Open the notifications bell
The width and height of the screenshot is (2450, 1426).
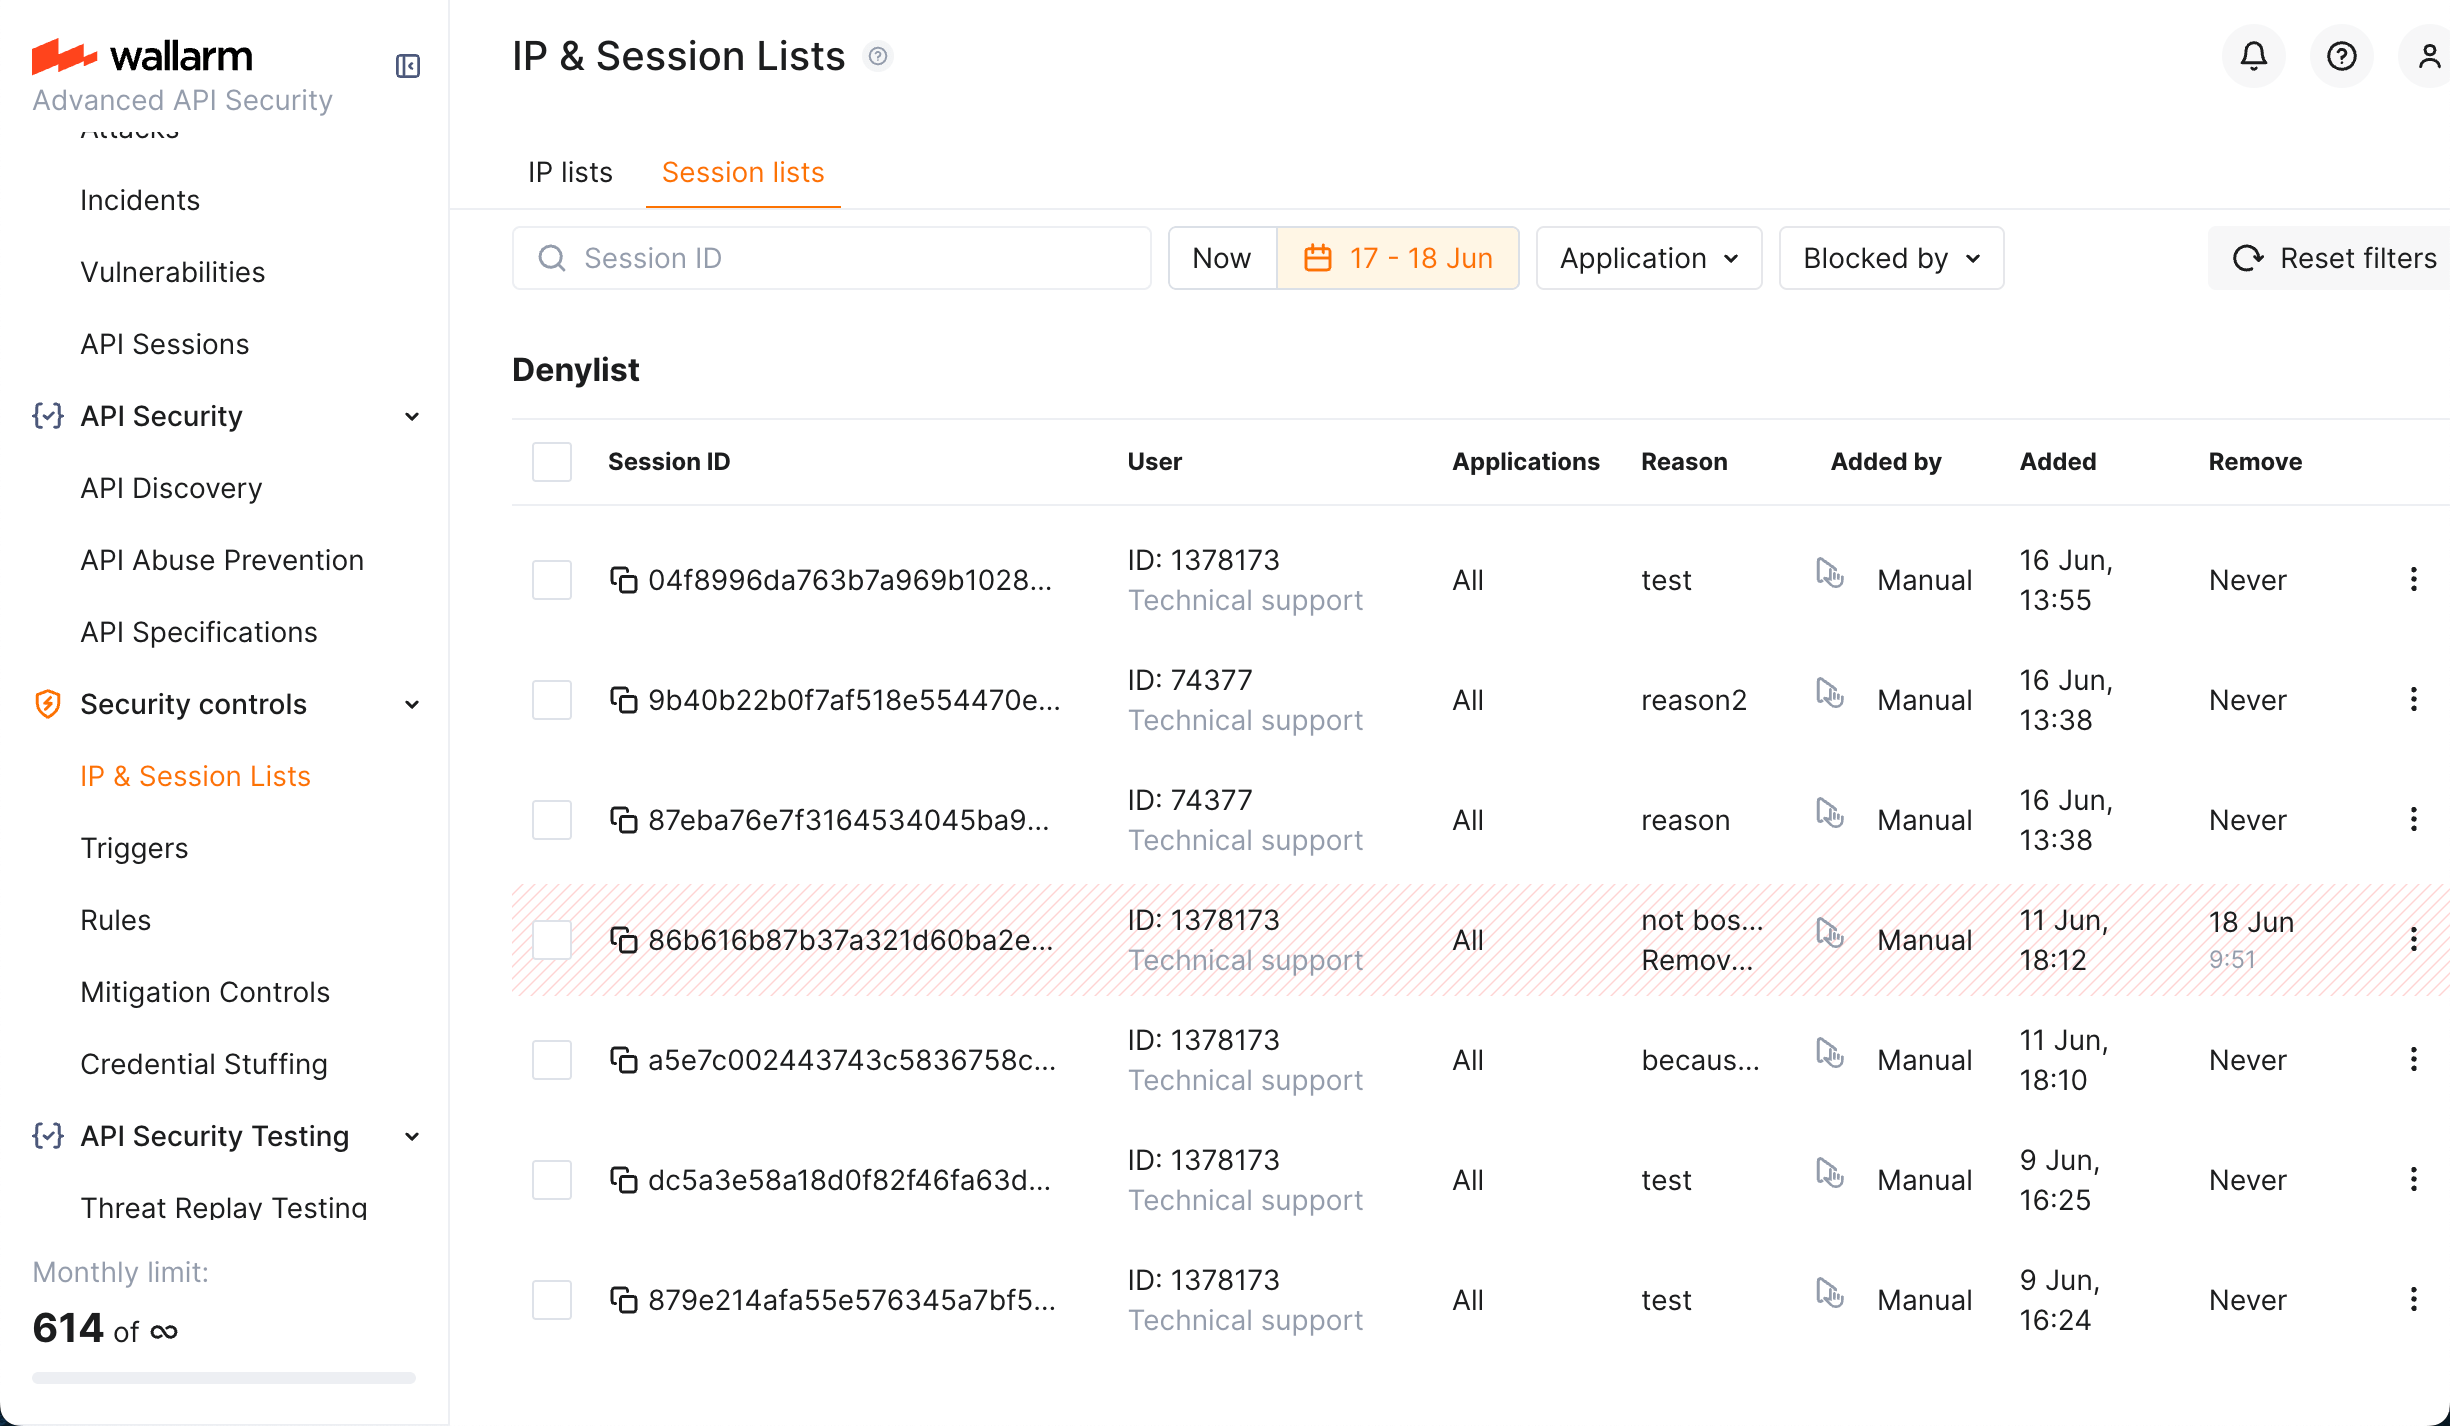(x=2253, y=56)
